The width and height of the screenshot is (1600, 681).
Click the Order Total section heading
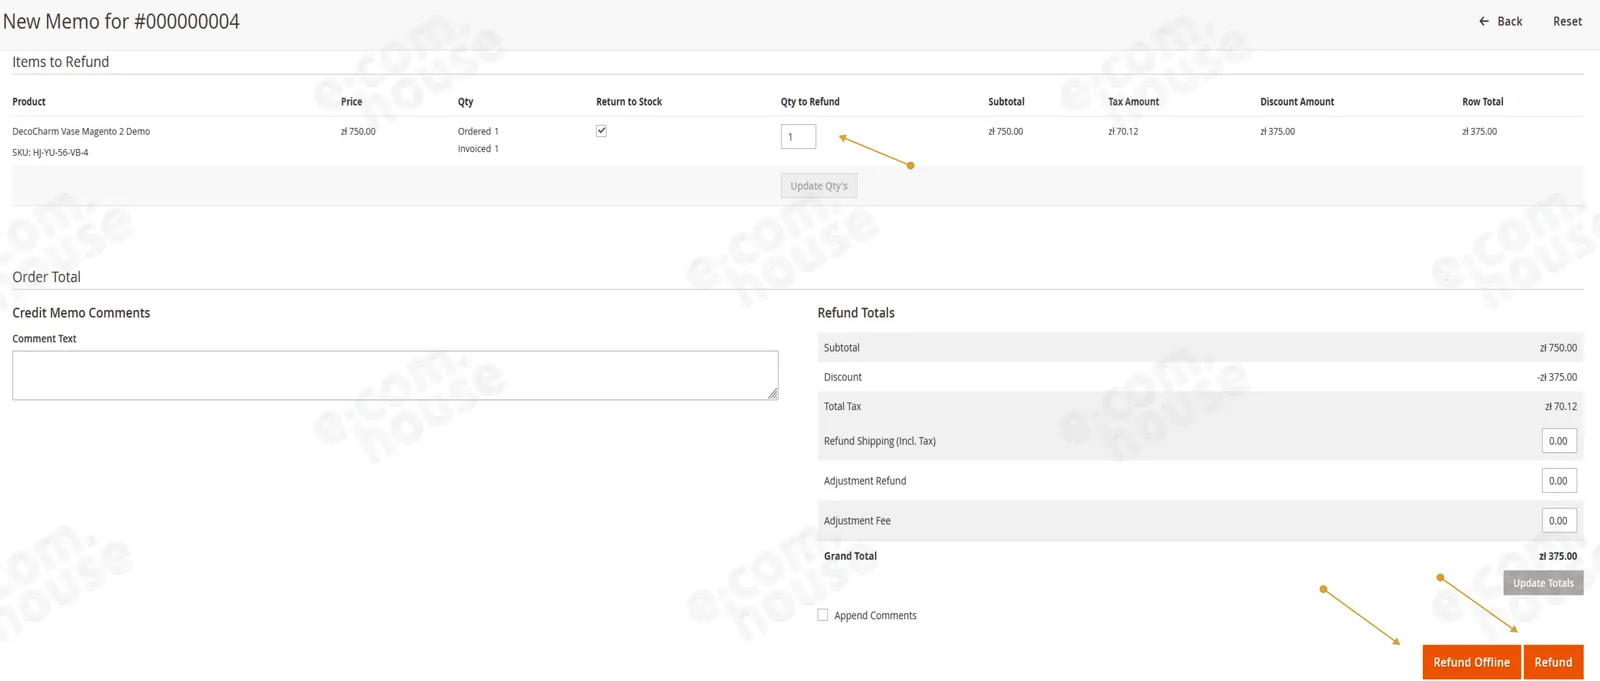46,277
